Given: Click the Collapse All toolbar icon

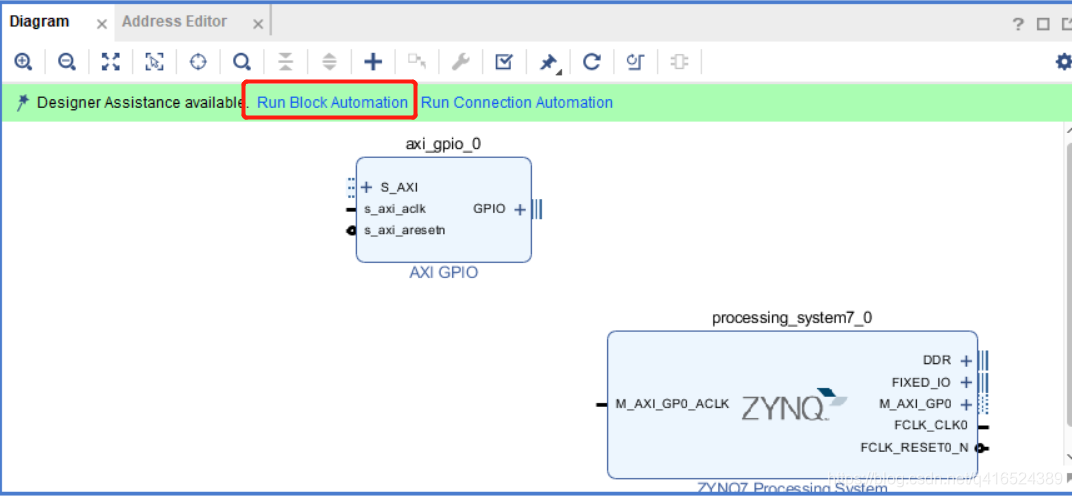Looking at the screenshot, I should [x=285, y=62].
